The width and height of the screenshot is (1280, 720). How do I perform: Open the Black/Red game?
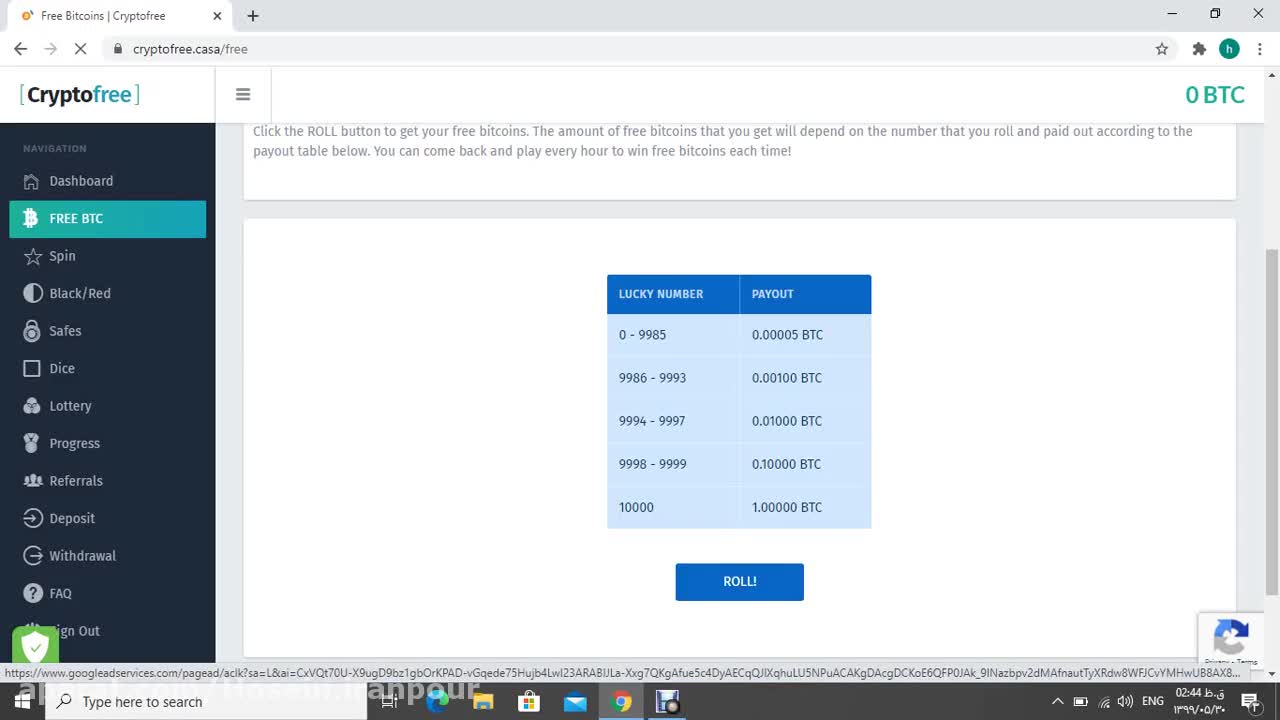[x=80, y=293]
